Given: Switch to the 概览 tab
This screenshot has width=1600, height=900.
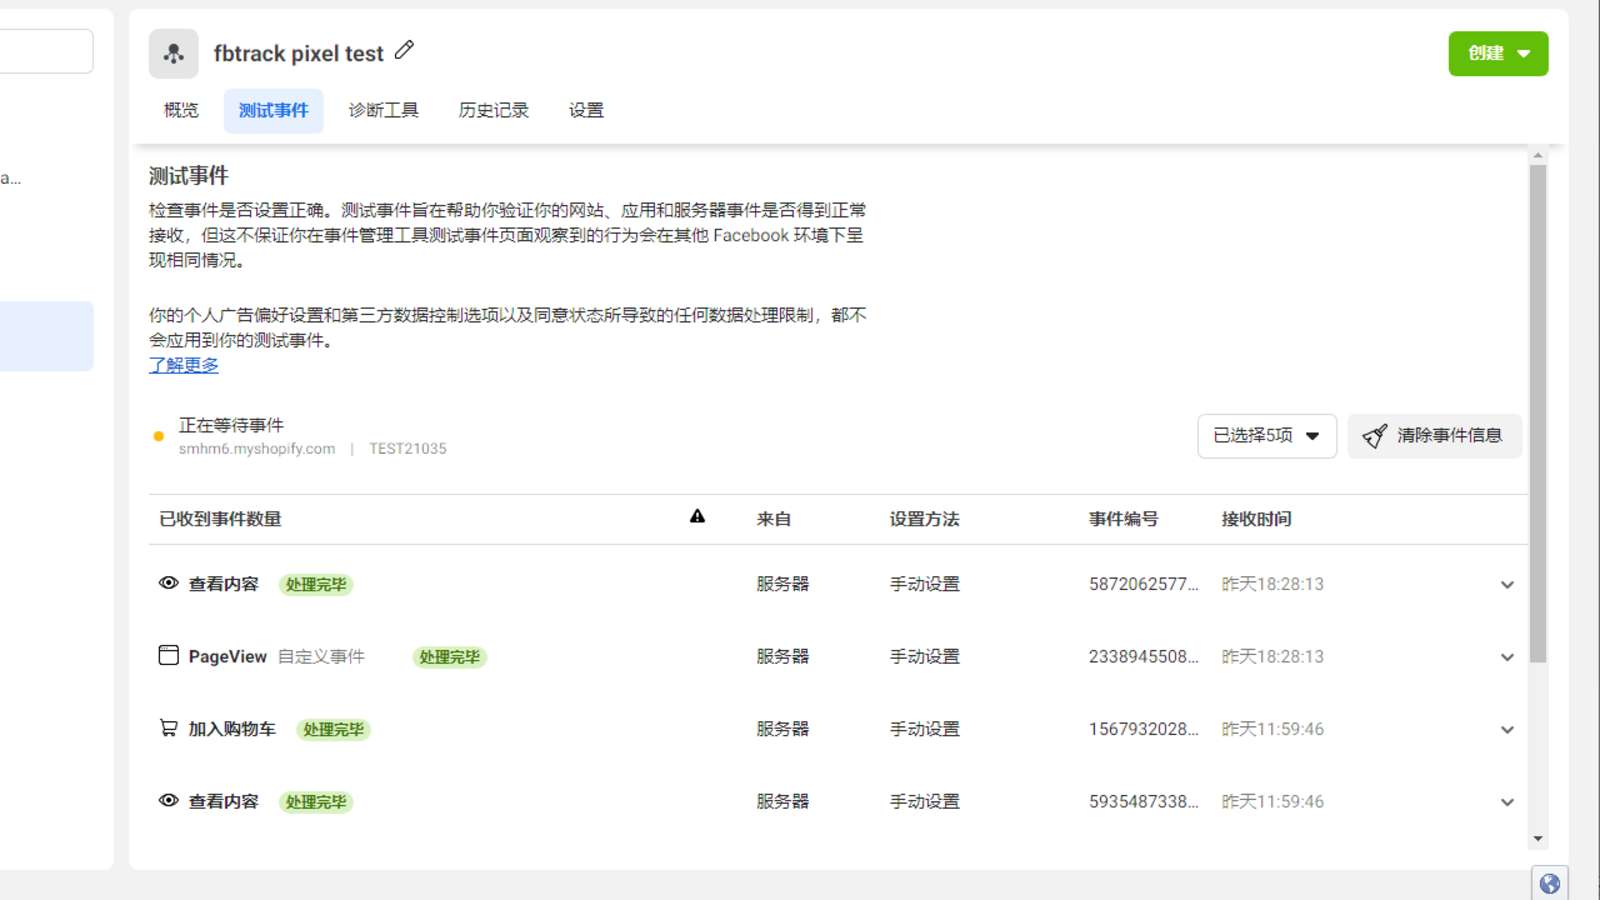Looking at the screenshot, I should point(181,110).
